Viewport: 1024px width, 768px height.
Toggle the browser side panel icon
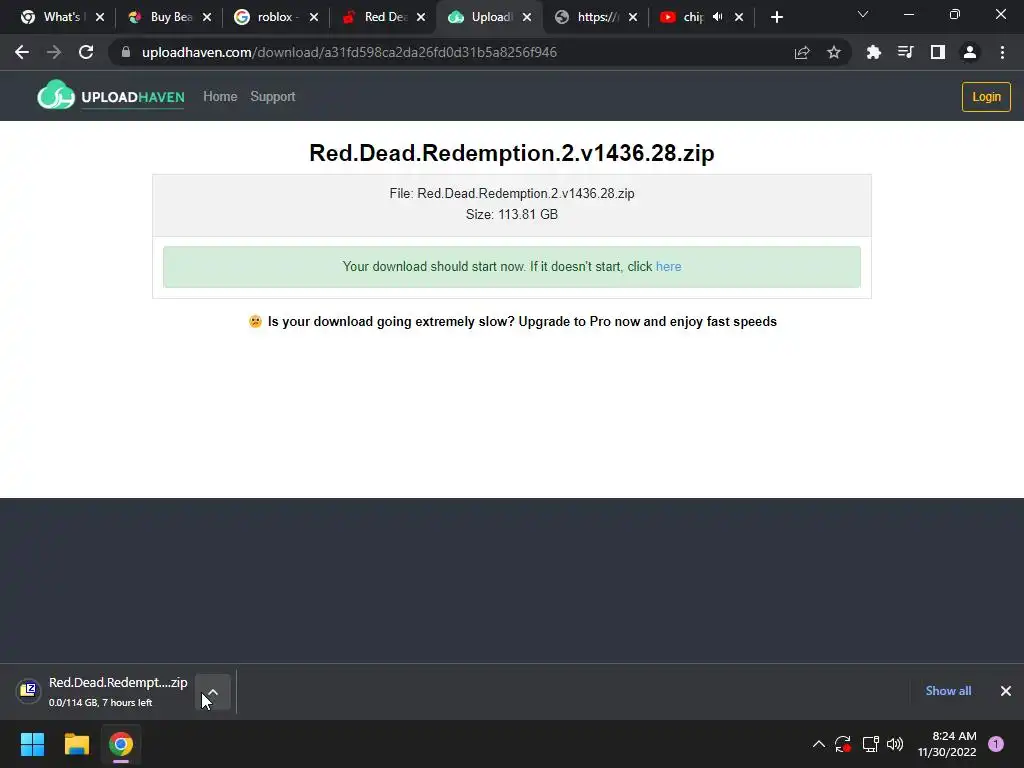pyautogui.click(x=938, y=52)
